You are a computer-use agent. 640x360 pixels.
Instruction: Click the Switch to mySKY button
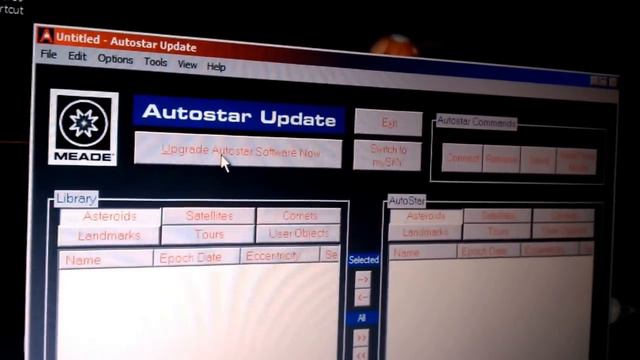[387, 156]
